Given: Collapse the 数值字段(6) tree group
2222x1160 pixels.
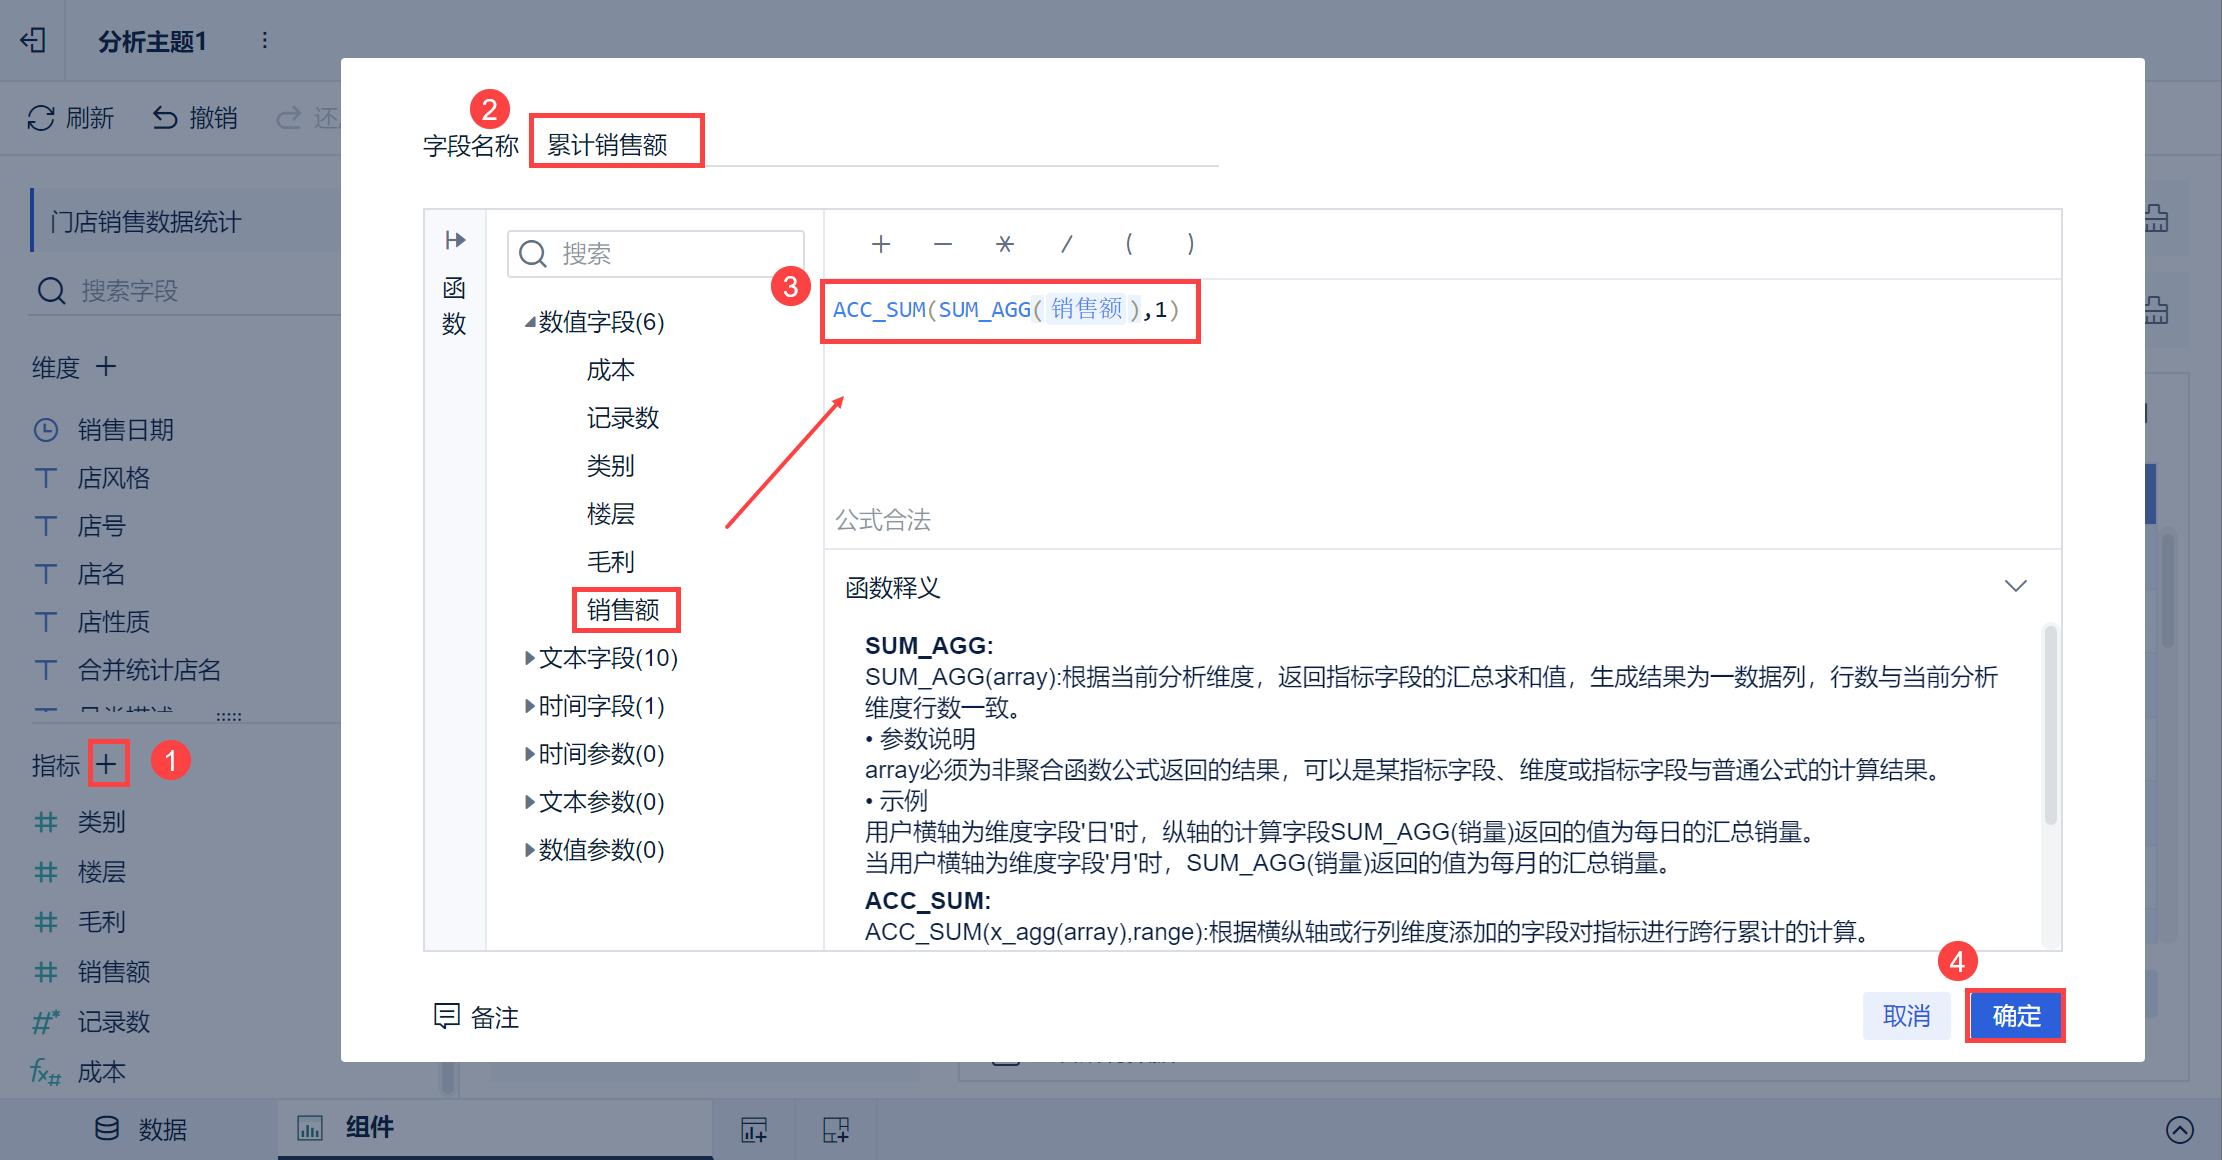Looking at the screenshot, I should coord(529,322).
